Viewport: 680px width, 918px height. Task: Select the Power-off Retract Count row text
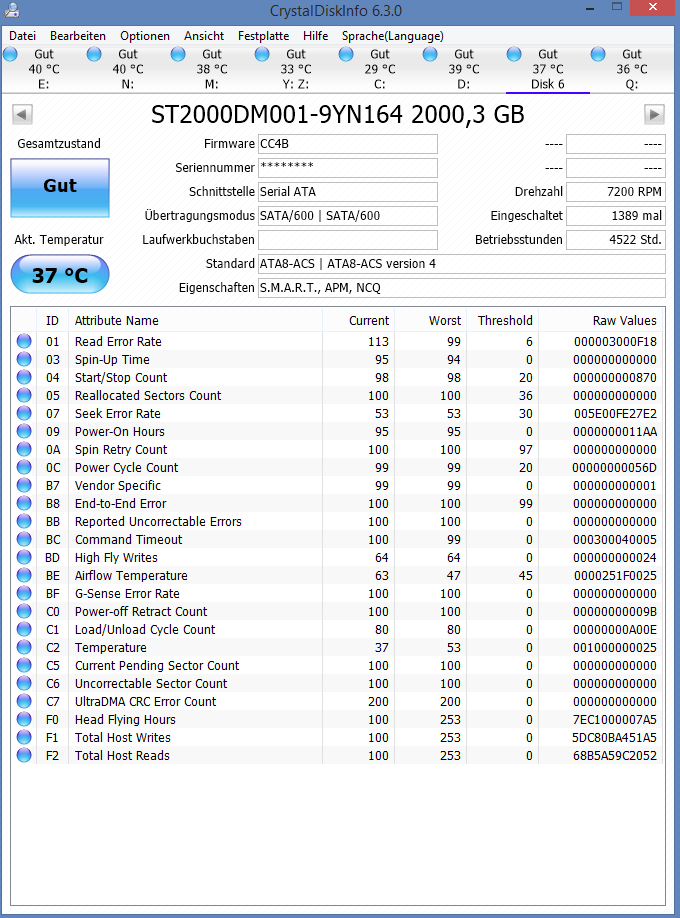tap(141, 611)
